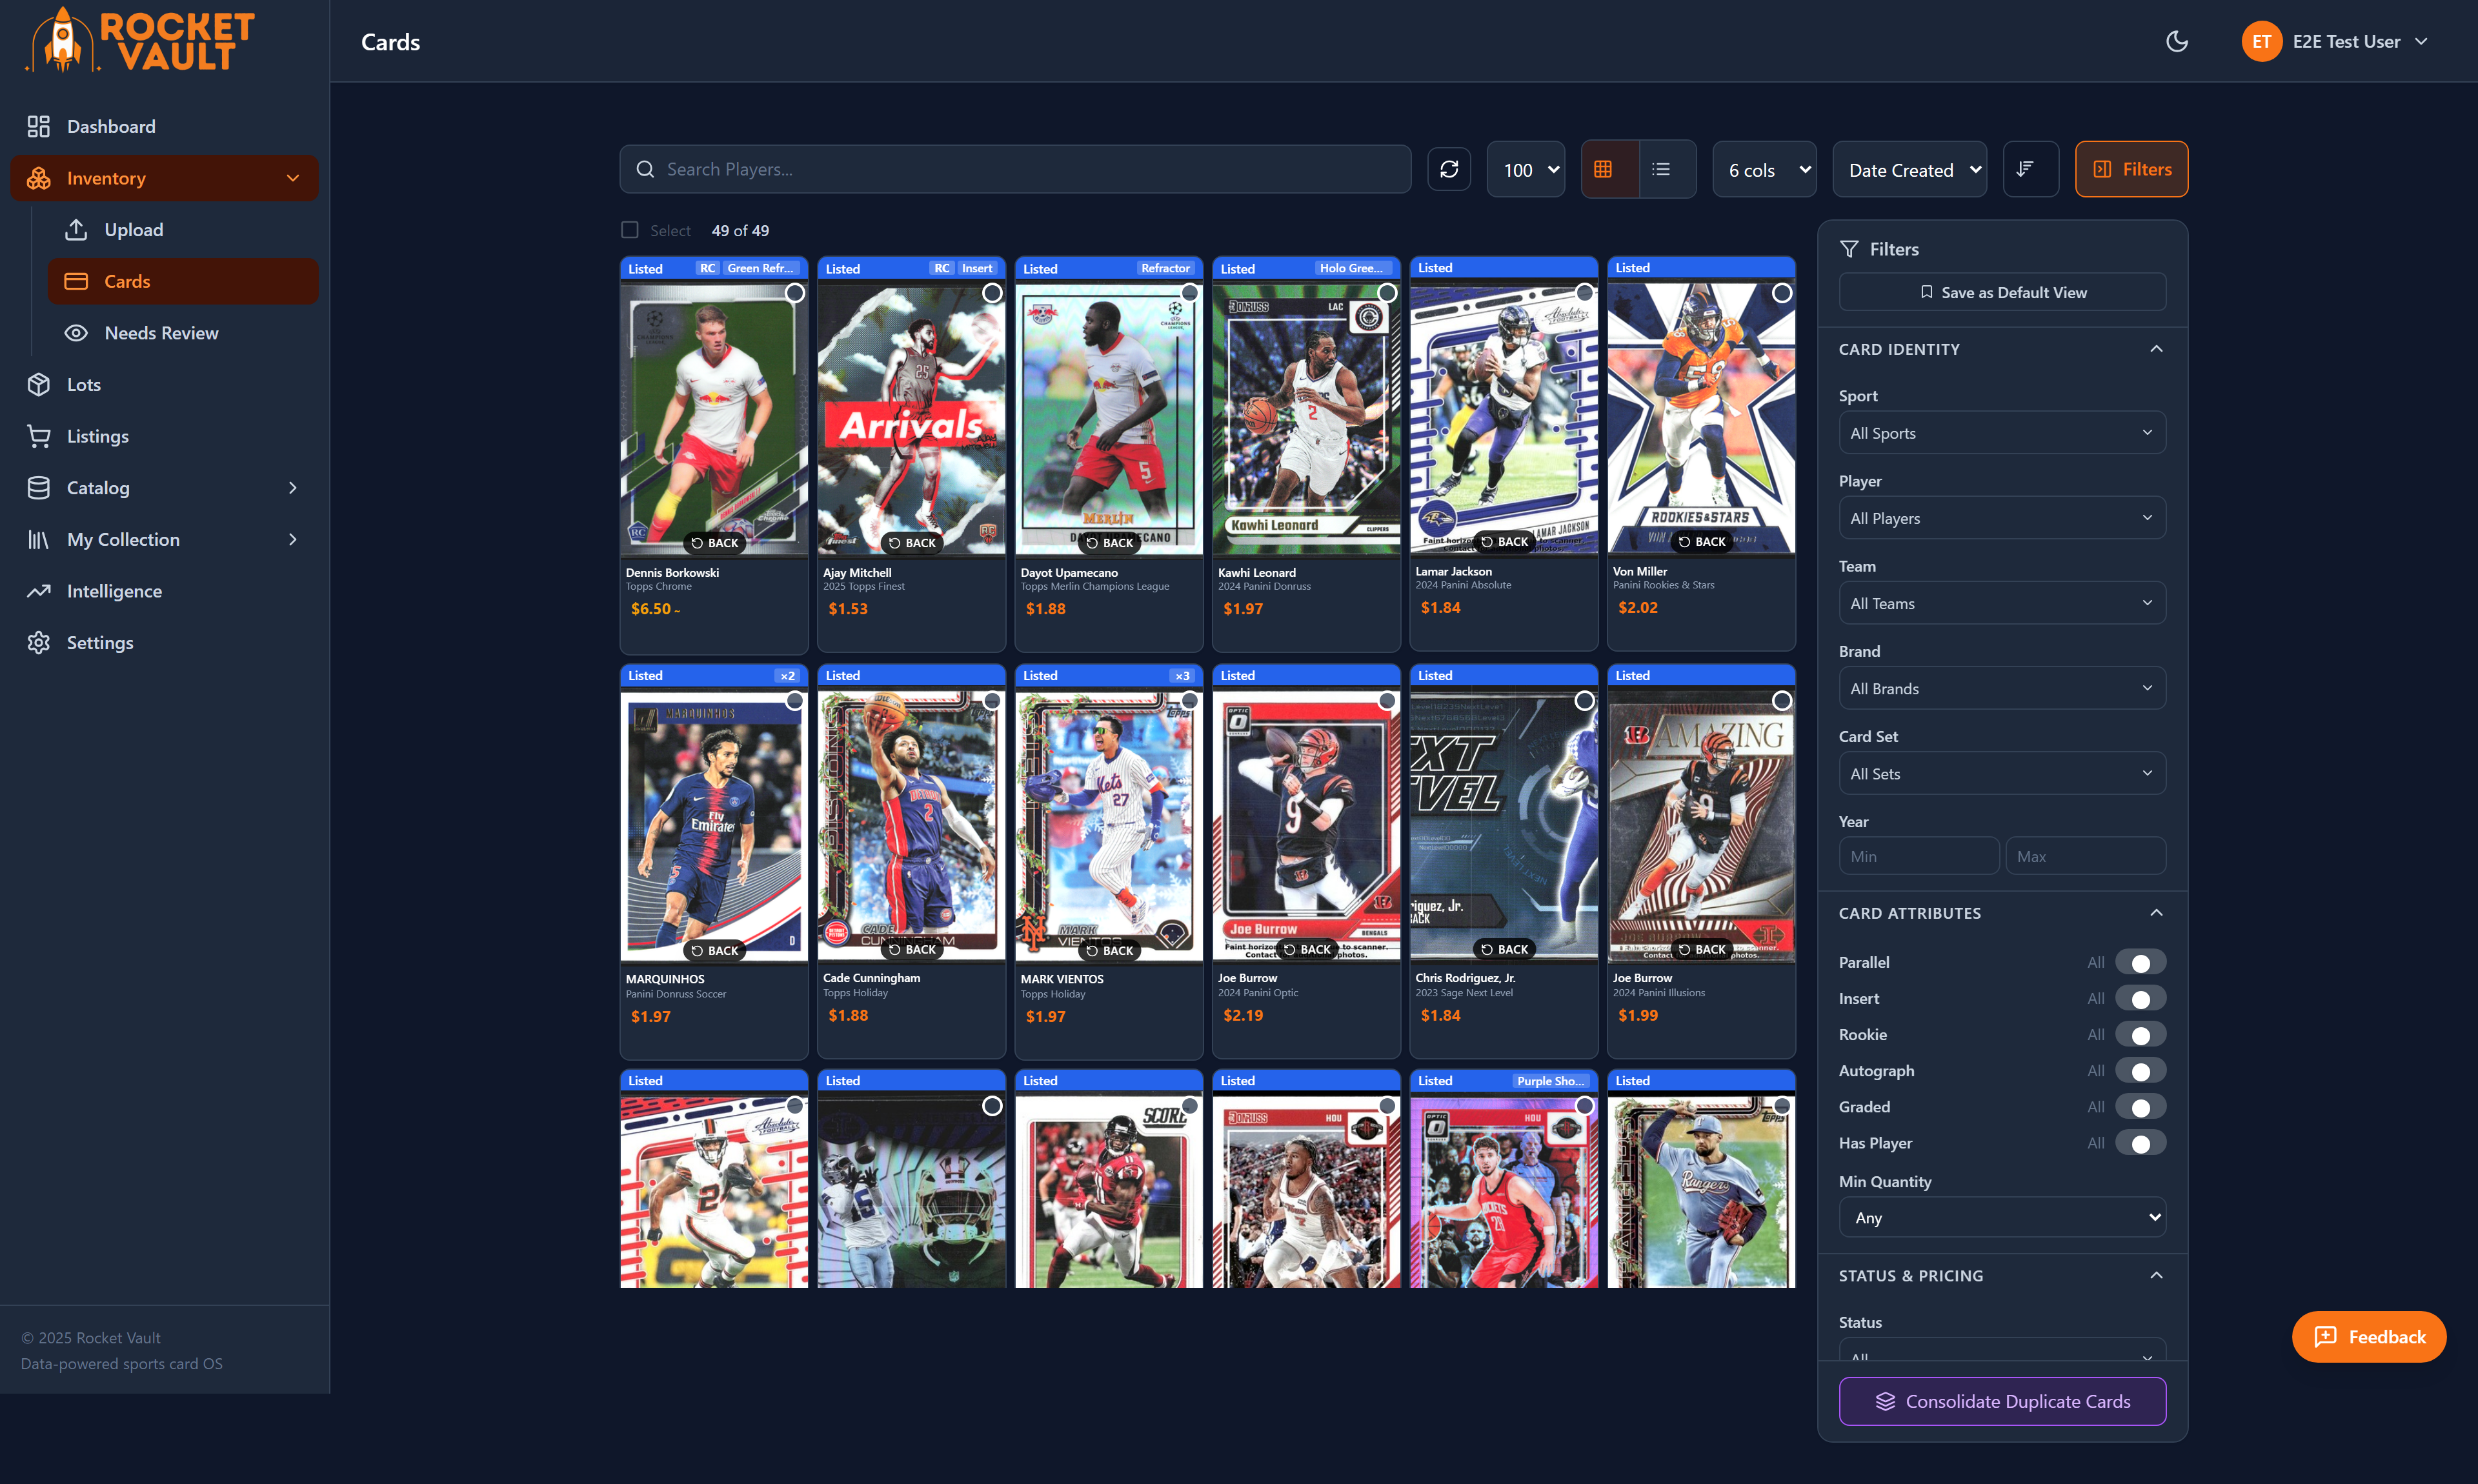Image resolution: width=2478 pixels, height=1484 pixels.
Task: Click the descending sort order icon
Action: point(2030,168)
